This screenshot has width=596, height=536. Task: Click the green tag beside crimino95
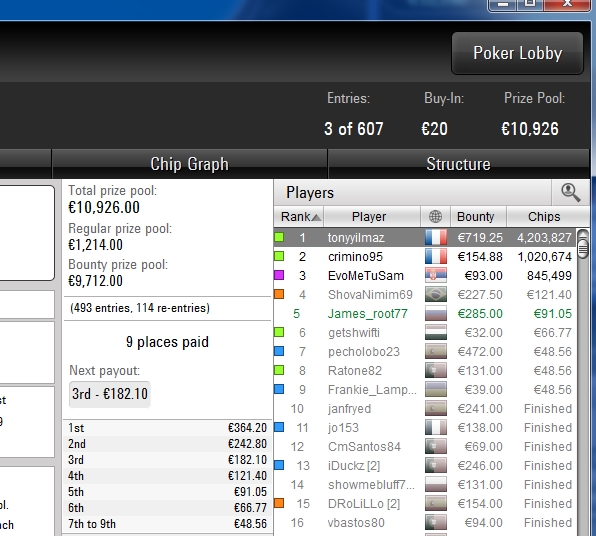(279, 256)
